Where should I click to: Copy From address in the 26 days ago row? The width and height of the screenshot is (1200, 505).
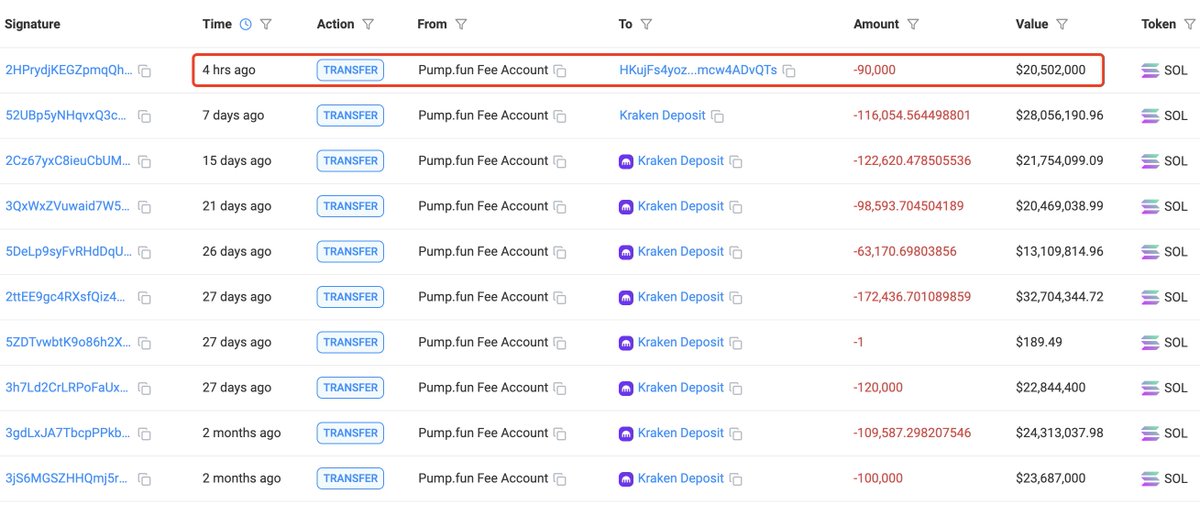tap(561, 252)
